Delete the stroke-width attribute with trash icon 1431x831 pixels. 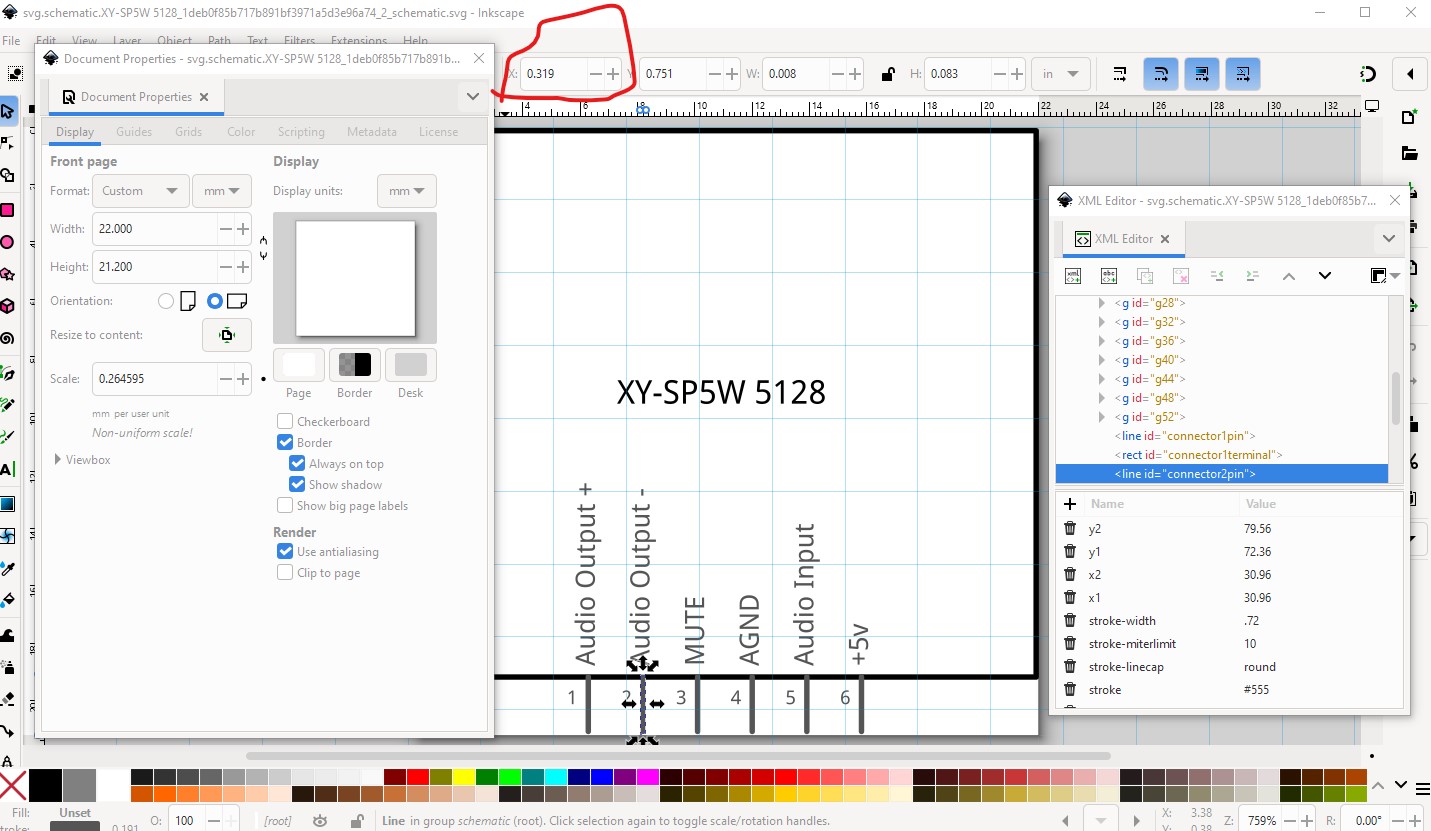[1070, 621]
